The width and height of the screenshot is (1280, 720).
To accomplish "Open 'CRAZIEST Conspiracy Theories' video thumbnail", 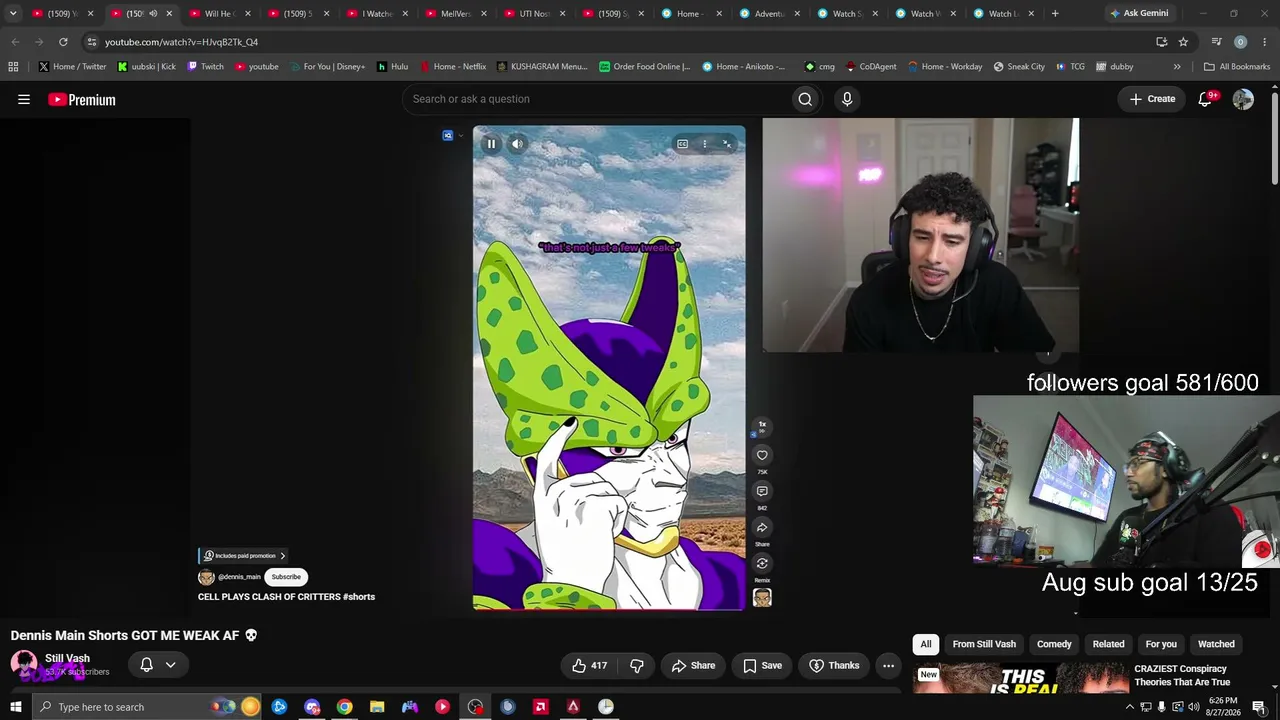I will click(x=1020, y=678).
